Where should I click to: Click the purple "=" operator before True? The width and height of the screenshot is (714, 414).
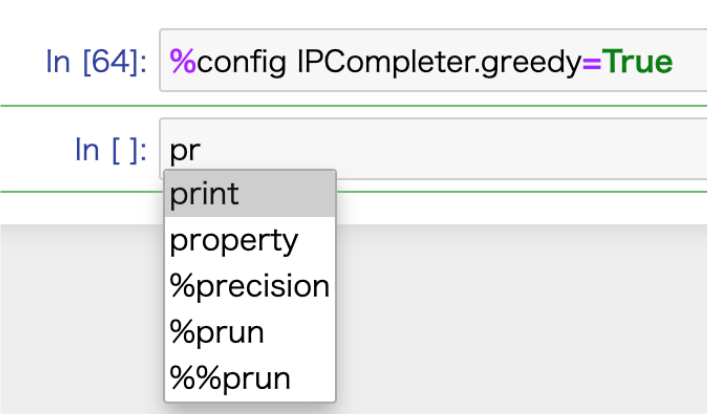[590, 61]
